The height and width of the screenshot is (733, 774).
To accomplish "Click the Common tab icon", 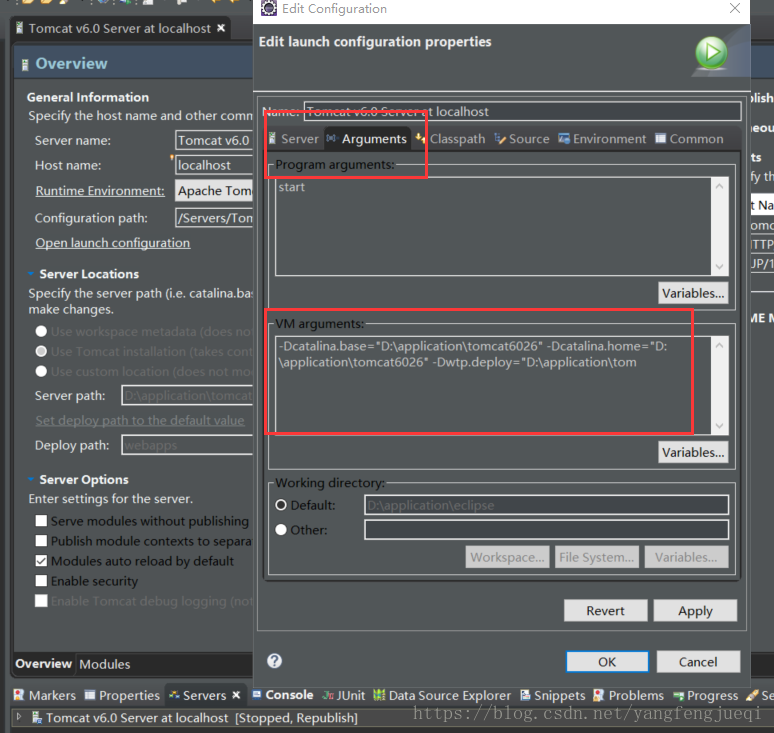I will coord(660,138).
